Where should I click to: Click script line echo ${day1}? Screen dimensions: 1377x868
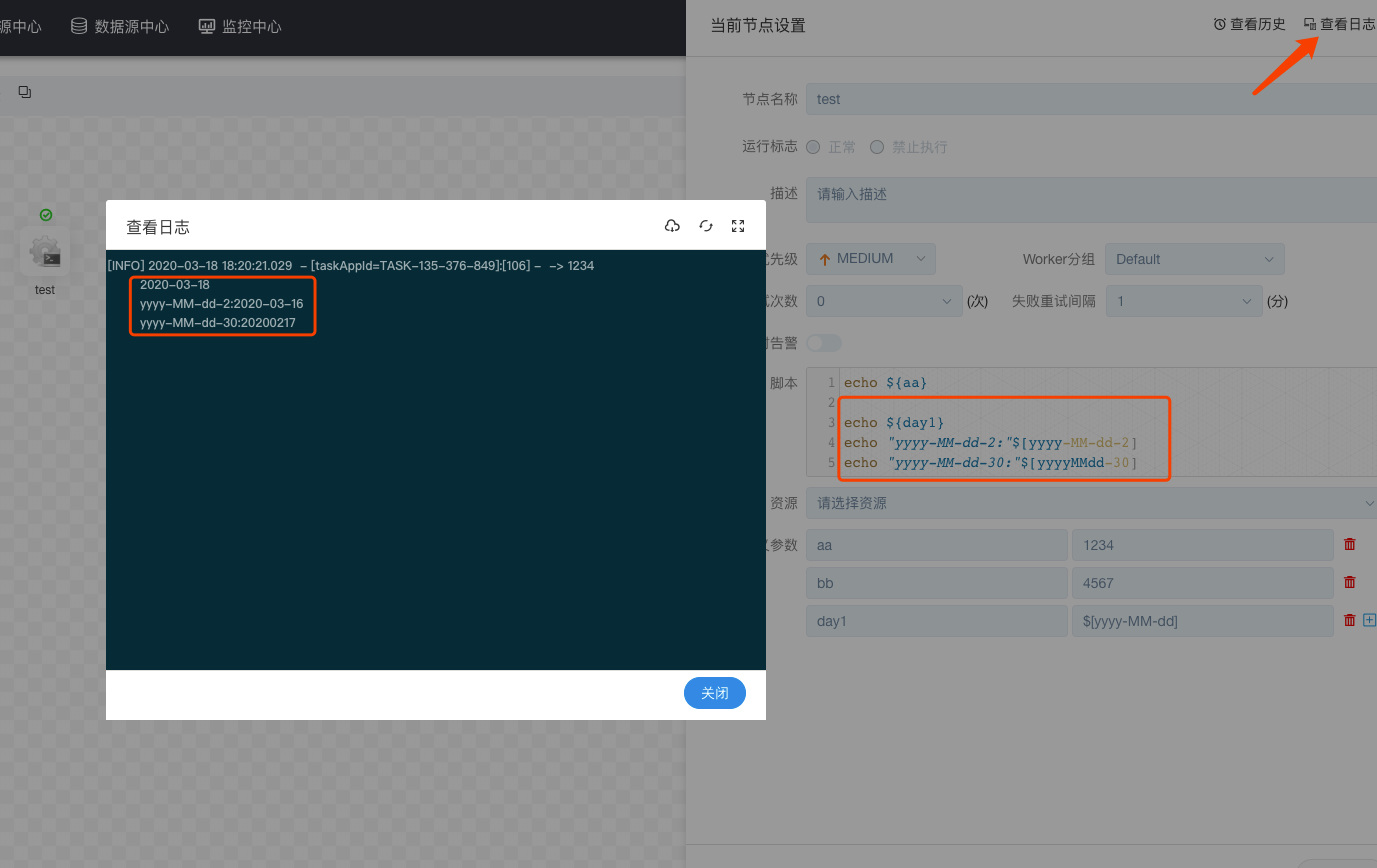point(894,423)
